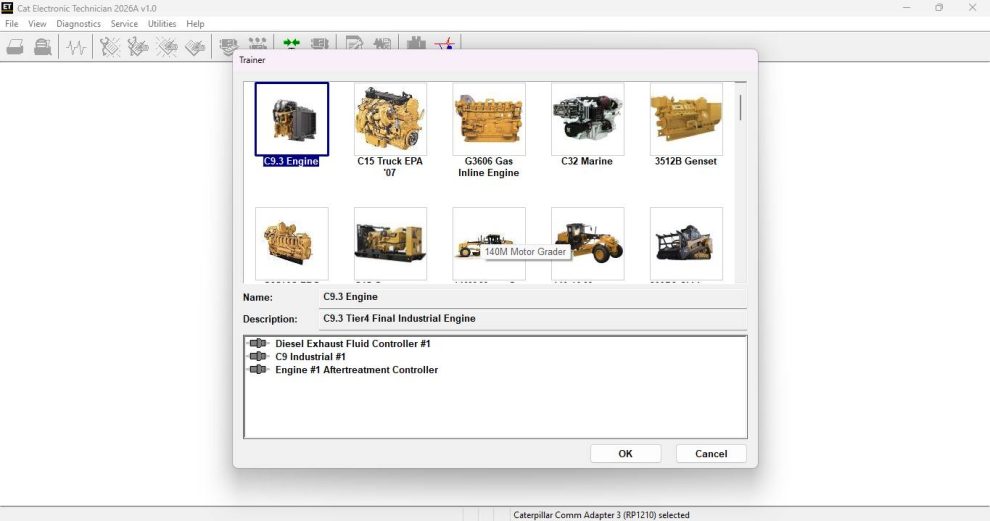Select the C9.3 Engine thumbnail
The height and width of the screenshot is (521, 990).
coord(292,119)
